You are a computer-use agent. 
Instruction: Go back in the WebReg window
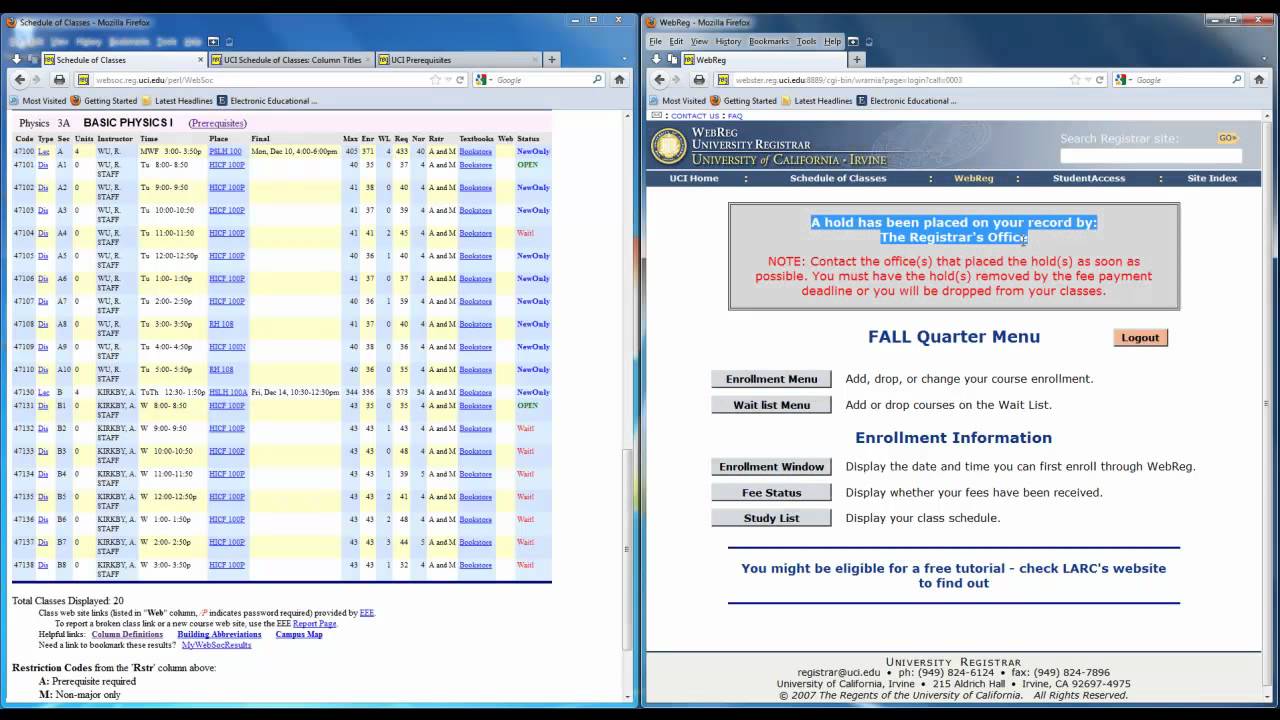point(659,80)
